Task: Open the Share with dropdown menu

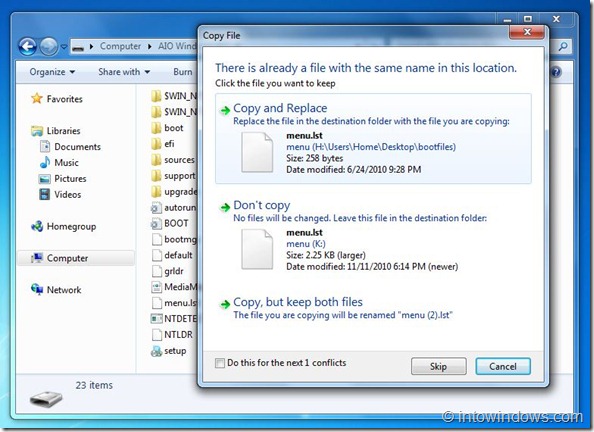Action: (124, 72)
